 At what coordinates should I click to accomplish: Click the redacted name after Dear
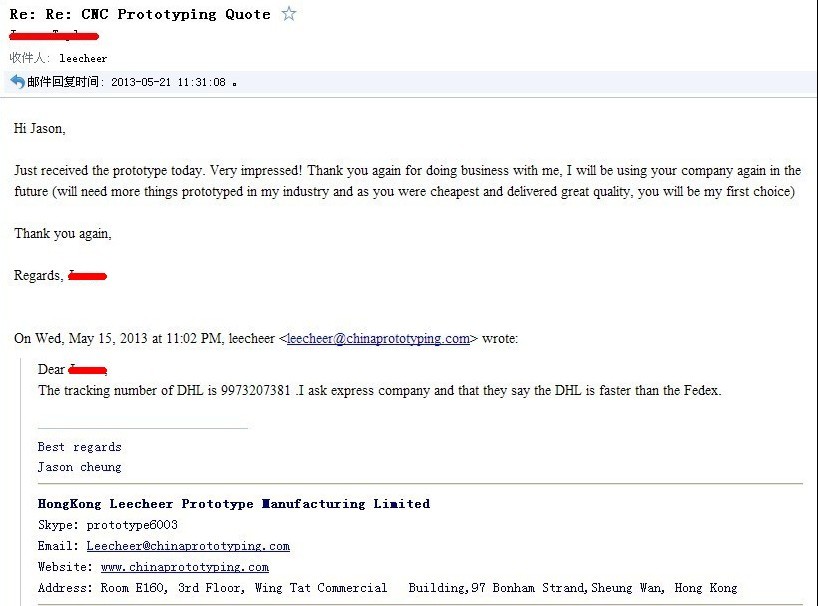point(88,370)
